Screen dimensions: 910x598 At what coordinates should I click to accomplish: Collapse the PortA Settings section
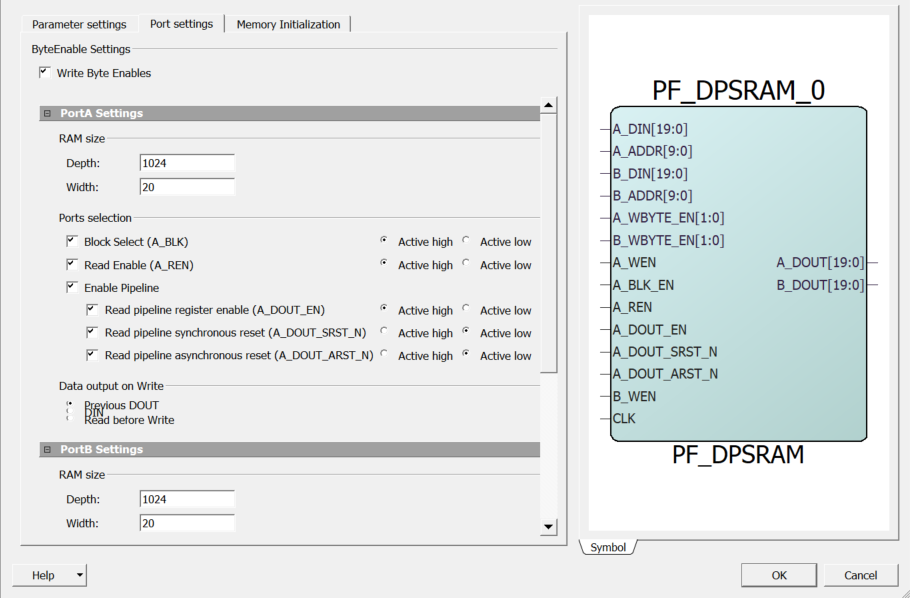click(47, 114)
